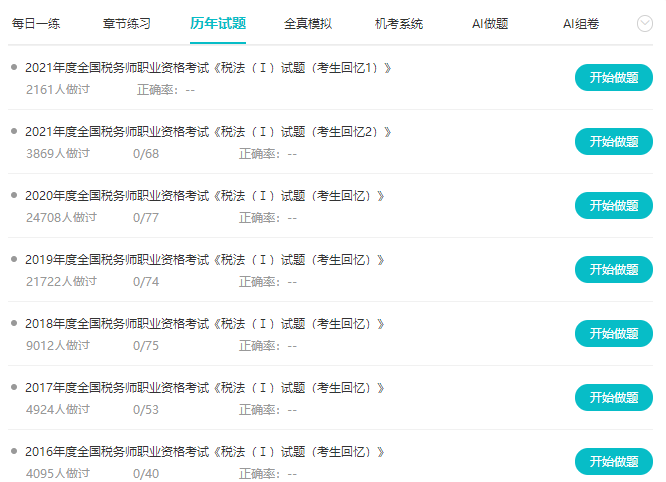Open the 2017年度 税法(I) exam title
The height and width of the screenshot is (482, 666).
(205, 388)
